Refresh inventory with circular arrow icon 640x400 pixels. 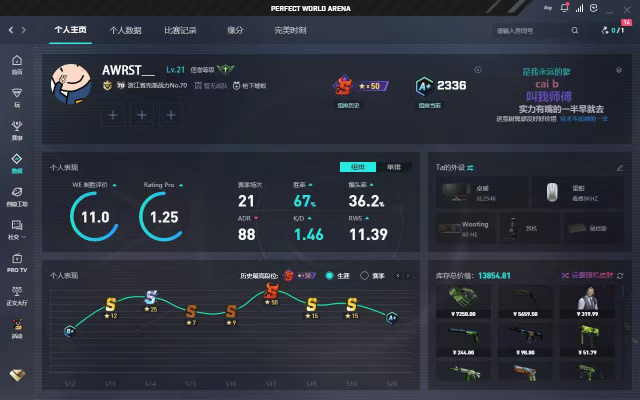(620, 276)
